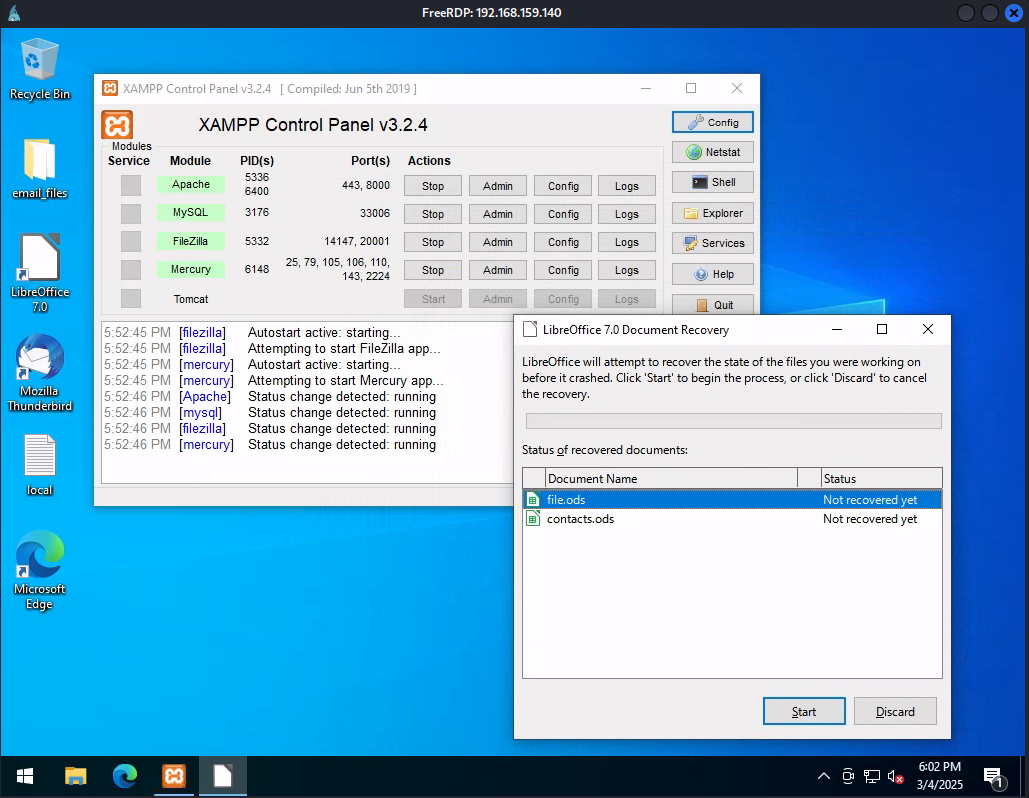This screenshot has height=798, width=1029.
Task: Switch to LibreOffice taskbar button
Action: point(223,777)
